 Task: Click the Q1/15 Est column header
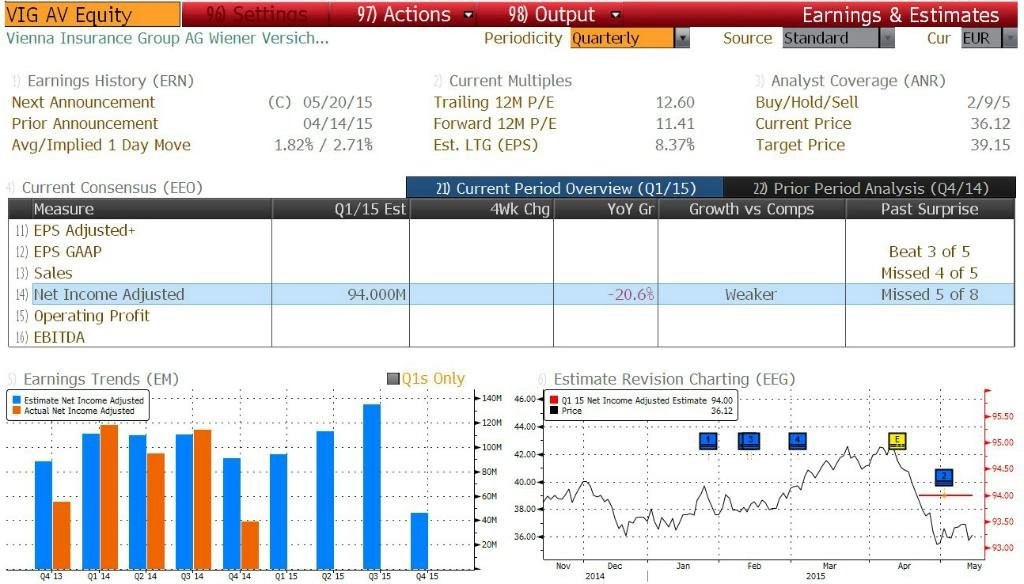[340, 209]
